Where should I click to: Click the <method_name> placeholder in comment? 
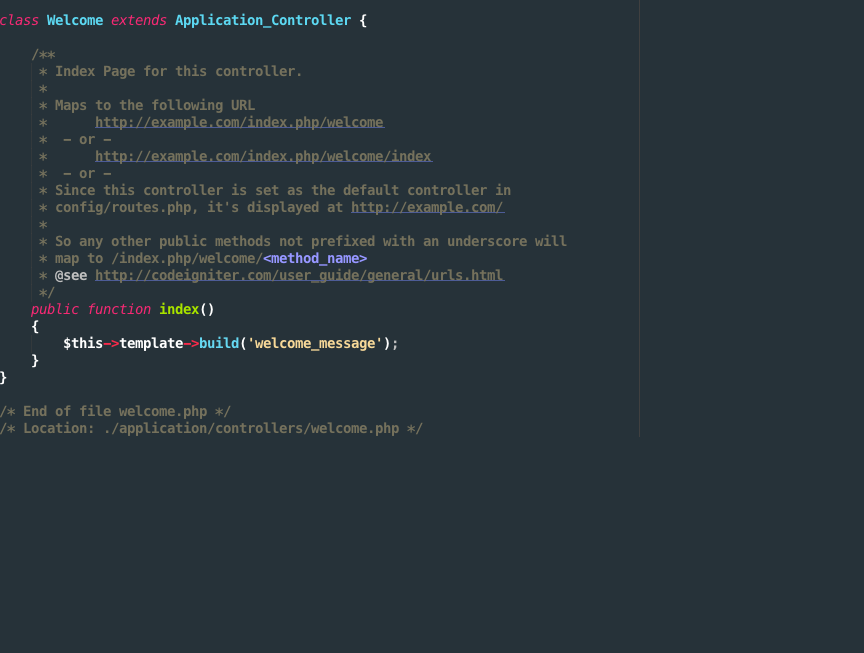coord(315,258)
